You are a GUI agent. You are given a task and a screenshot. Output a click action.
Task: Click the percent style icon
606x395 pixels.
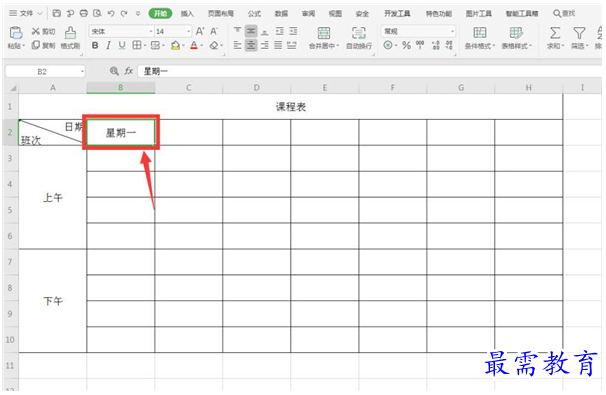406,46
